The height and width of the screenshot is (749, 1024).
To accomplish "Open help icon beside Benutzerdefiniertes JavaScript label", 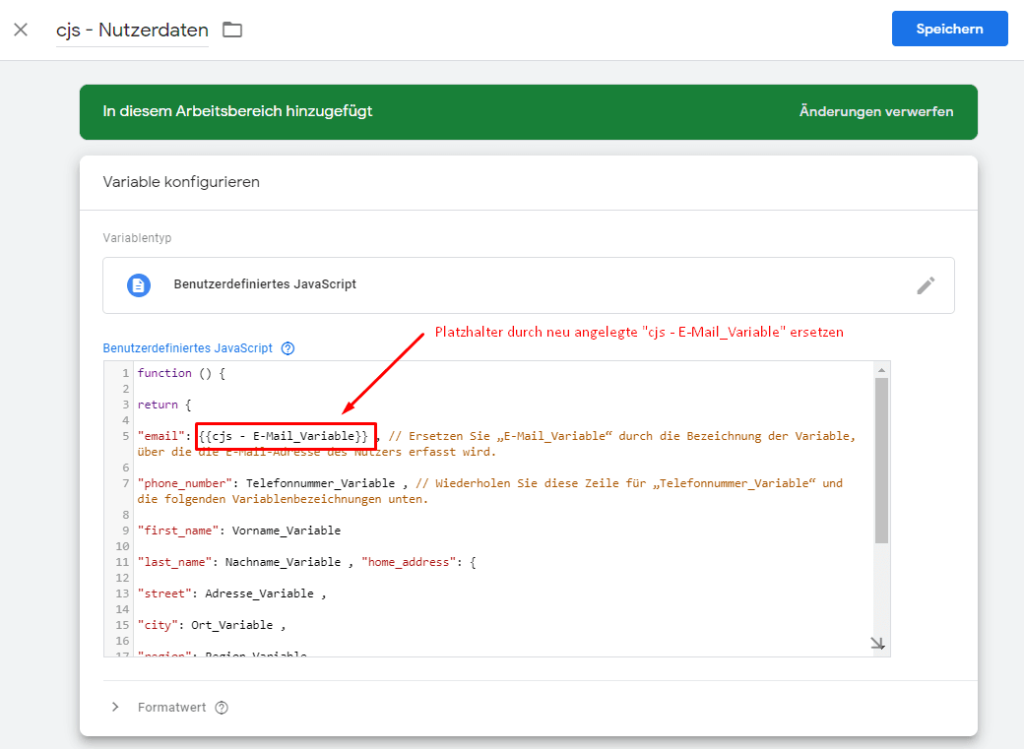I will point(288,348).
